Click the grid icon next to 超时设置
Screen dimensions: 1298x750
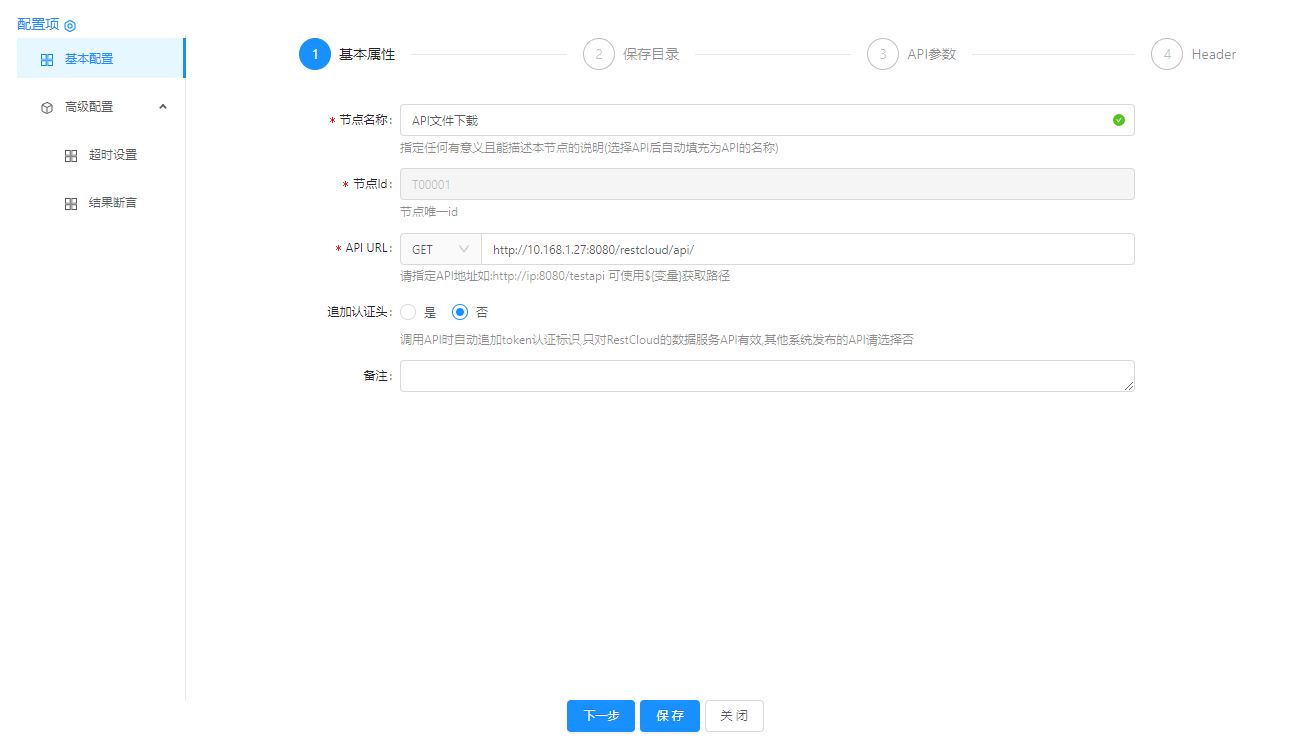pyautogui.click(x=71, y=156)
